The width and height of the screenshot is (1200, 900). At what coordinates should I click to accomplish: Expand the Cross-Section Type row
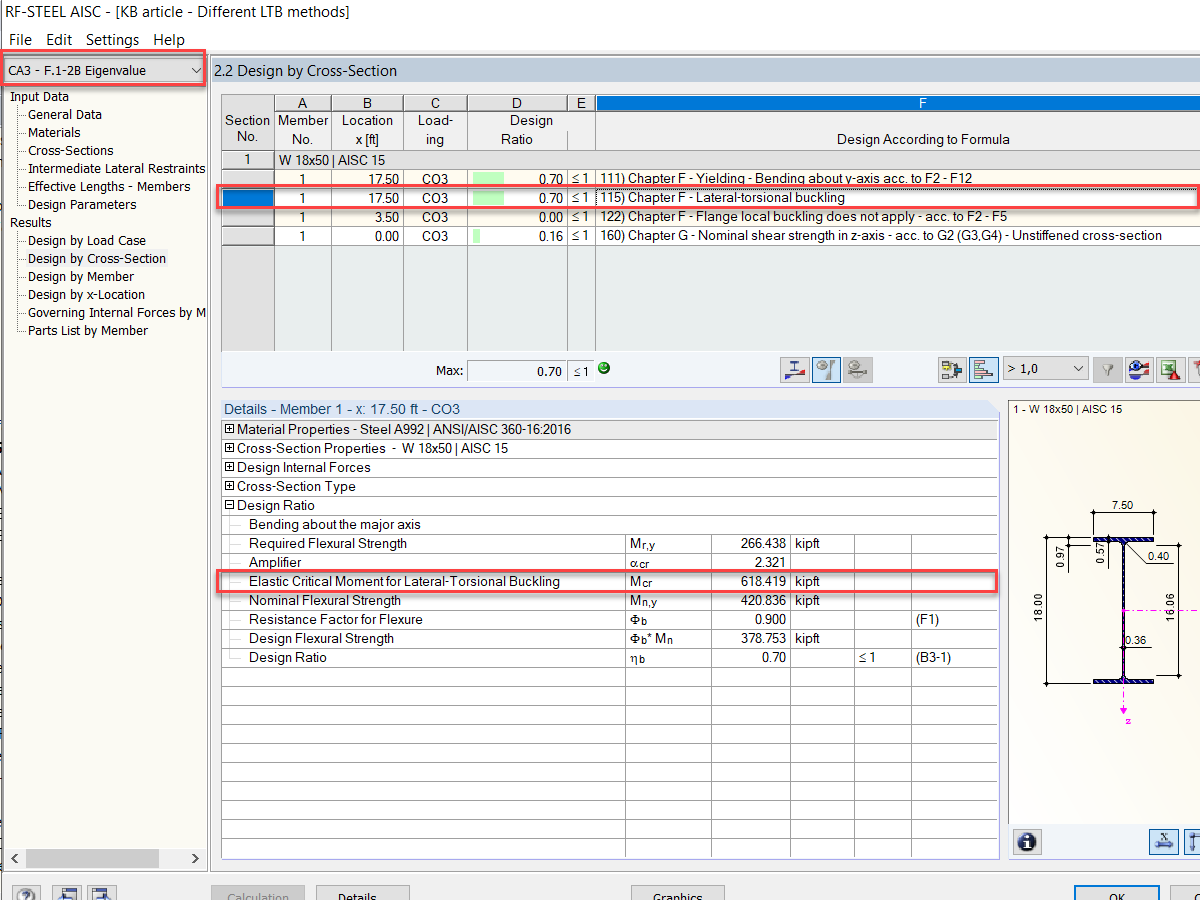230,487
